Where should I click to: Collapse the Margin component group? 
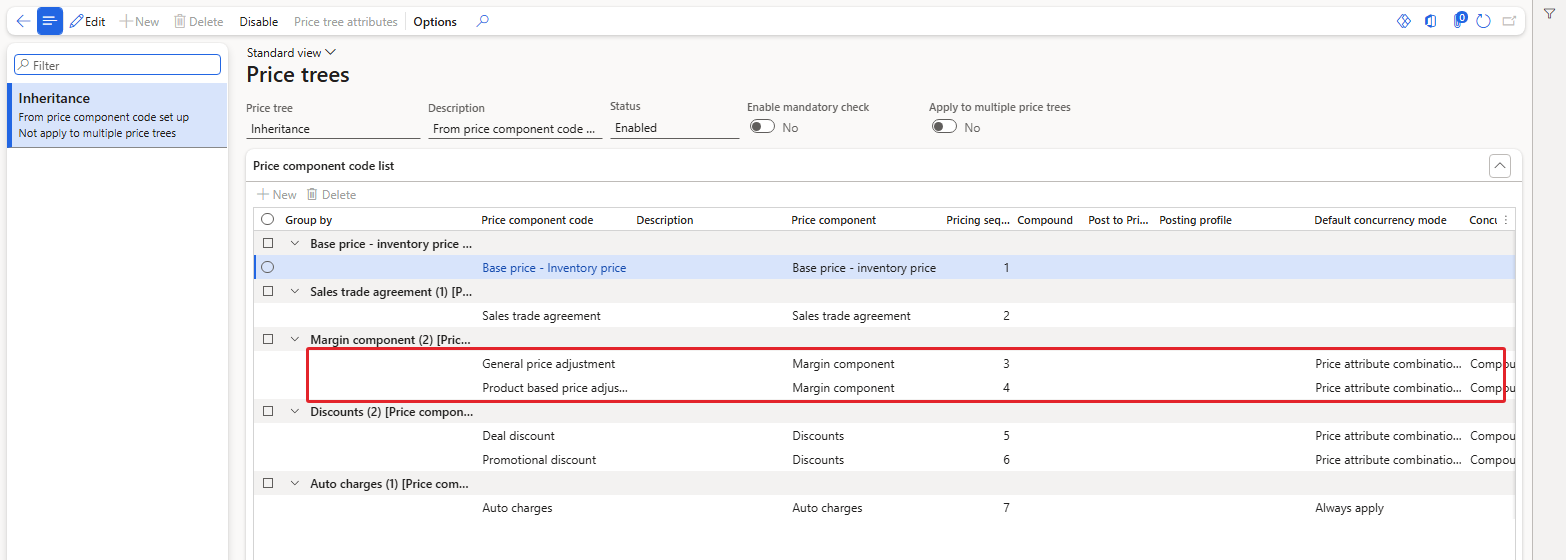pos(294,339)
